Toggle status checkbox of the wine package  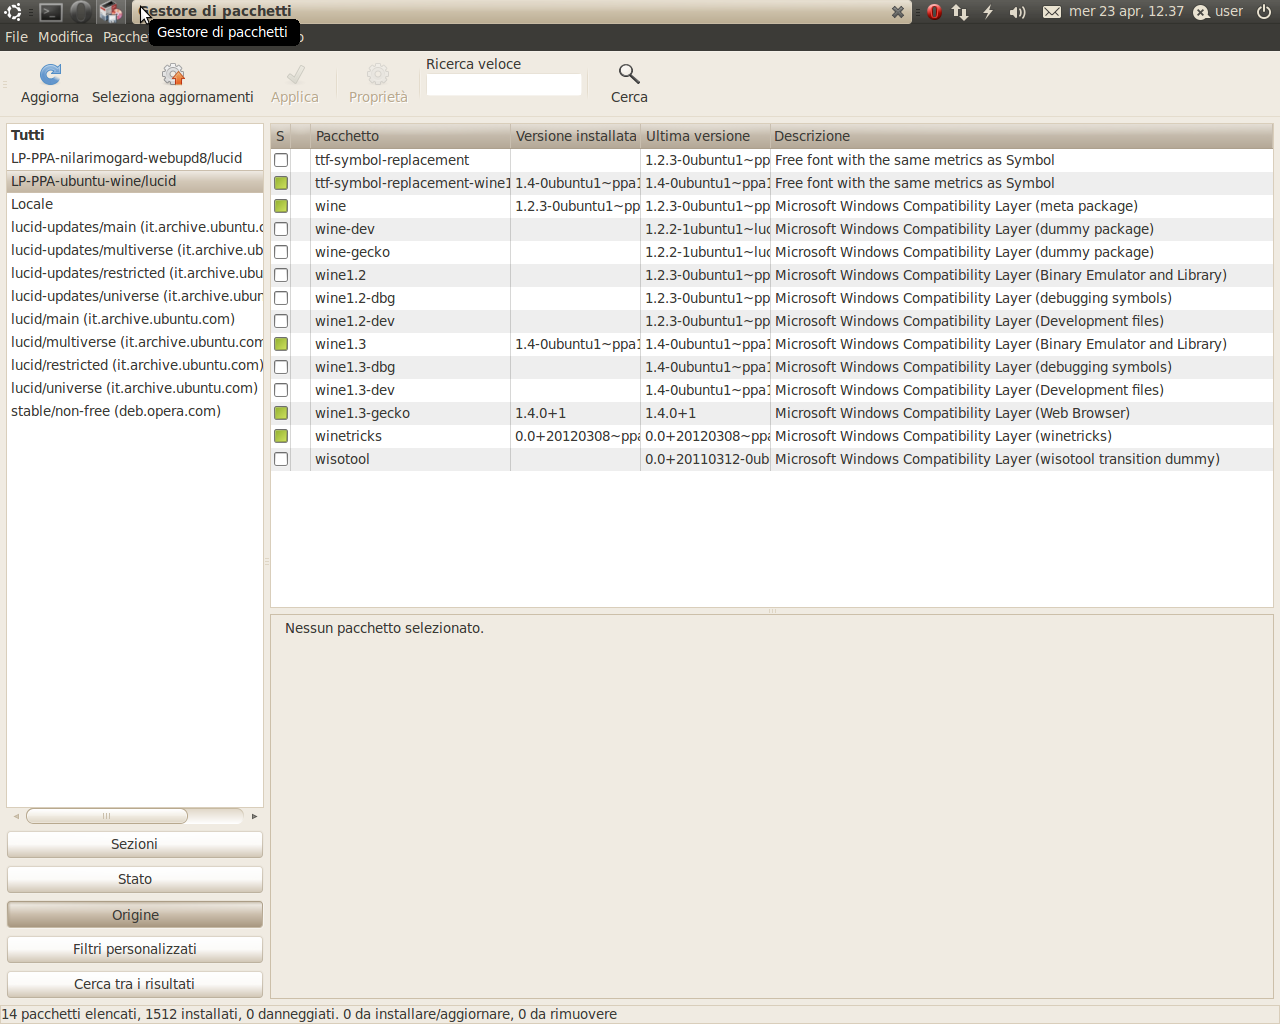281,206
